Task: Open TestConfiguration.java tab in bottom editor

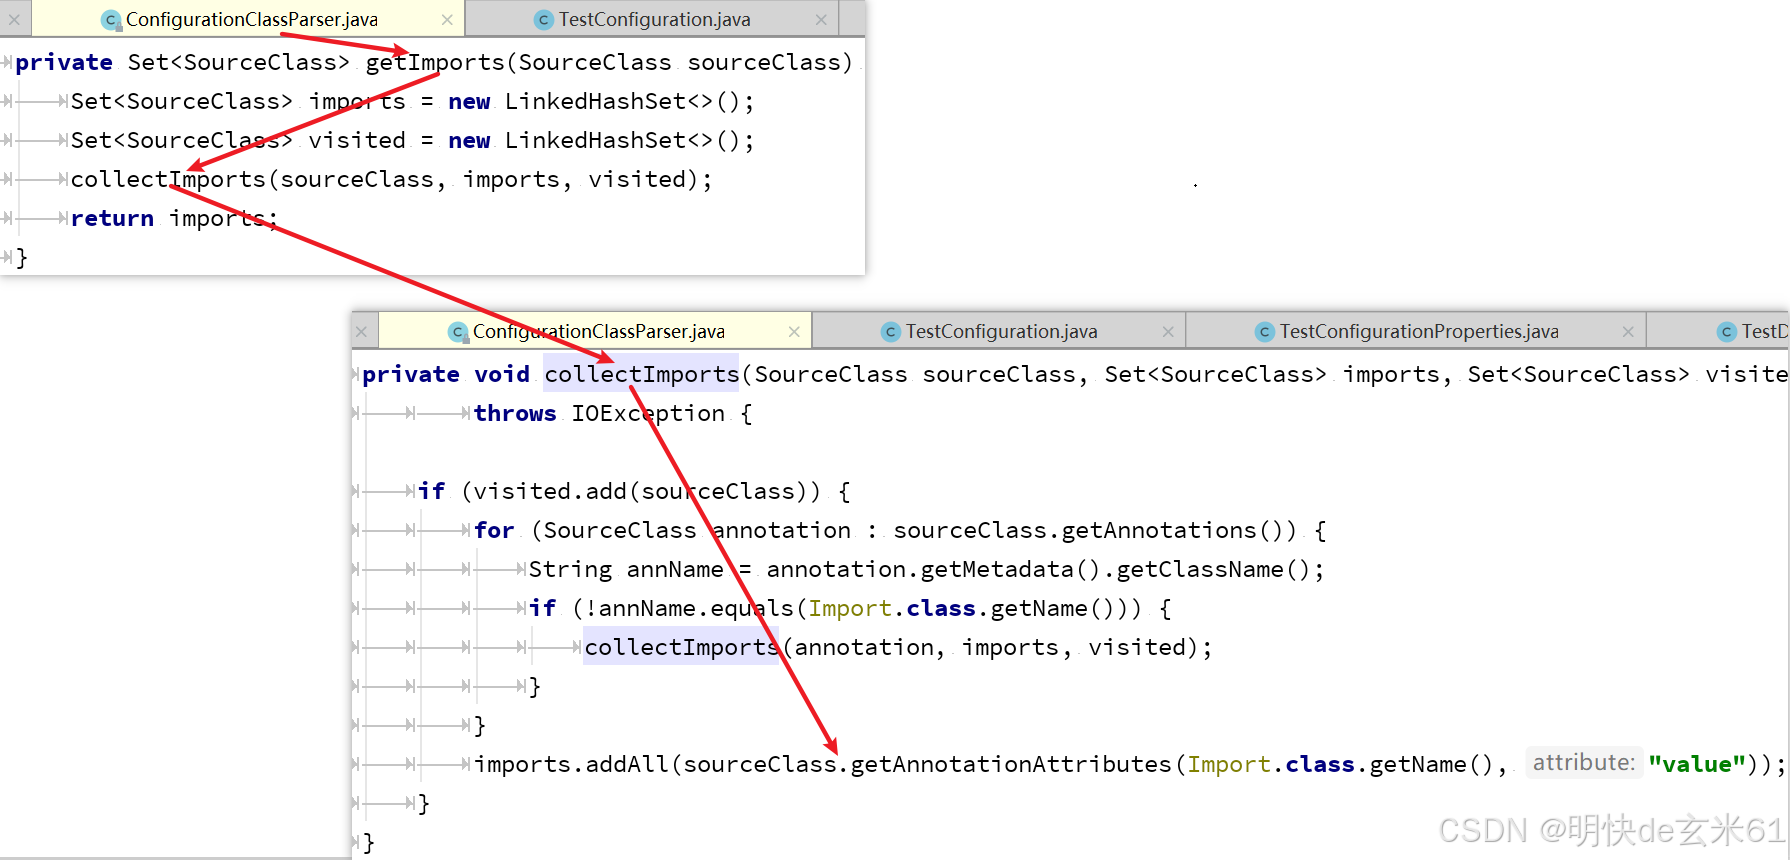Action: coord(1001,331)
